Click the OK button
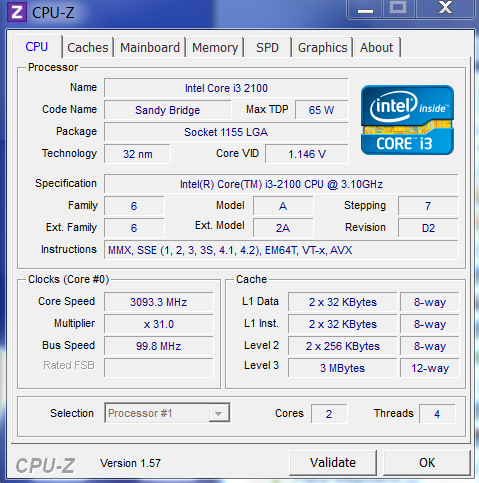The height and width of the screenshot is (483, 479). 427,463
